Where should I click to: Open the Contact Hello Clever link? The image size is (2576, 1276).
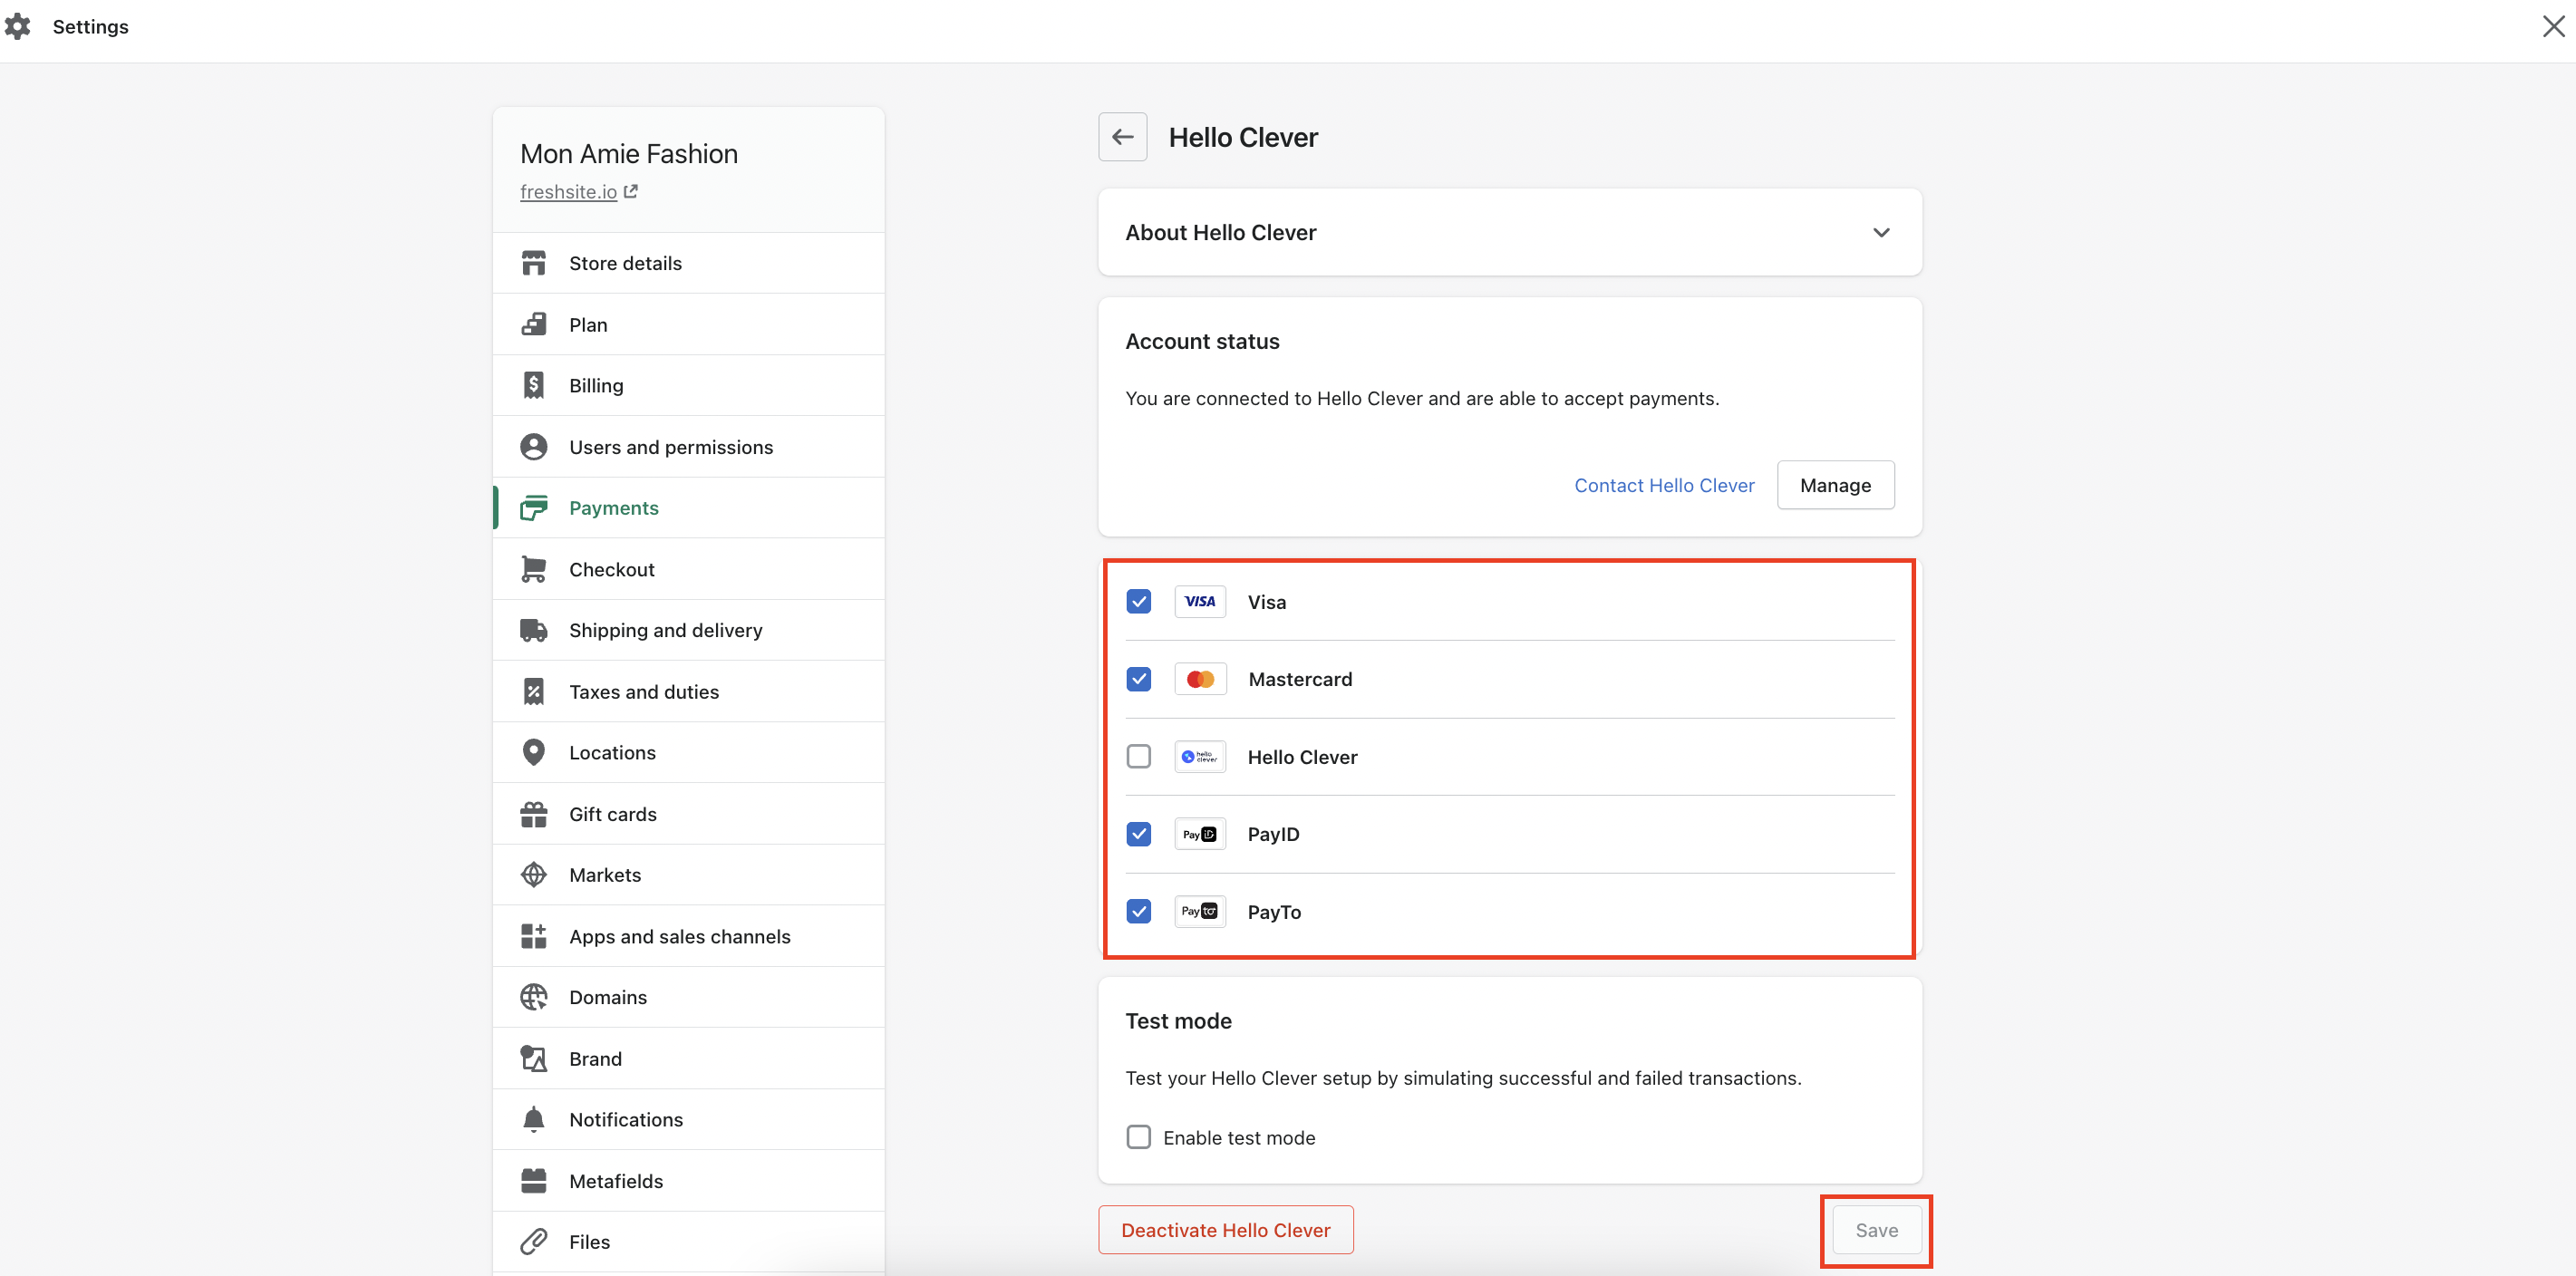click(1663, 485)
